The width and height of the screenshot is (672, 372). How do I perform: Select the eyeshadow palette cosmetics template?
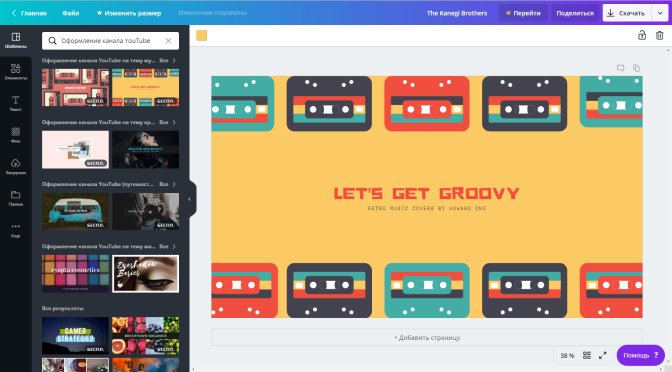[75, 274]
